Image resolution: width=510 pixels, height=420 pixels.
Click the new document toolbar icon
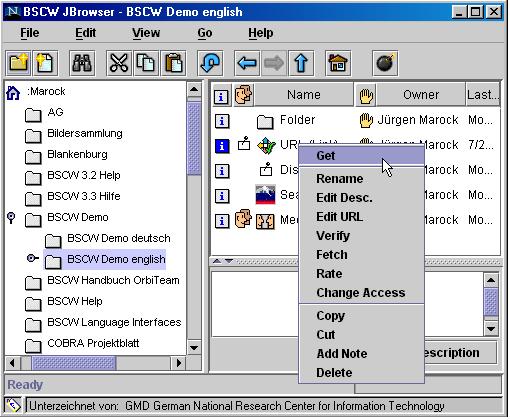(45, 62)
